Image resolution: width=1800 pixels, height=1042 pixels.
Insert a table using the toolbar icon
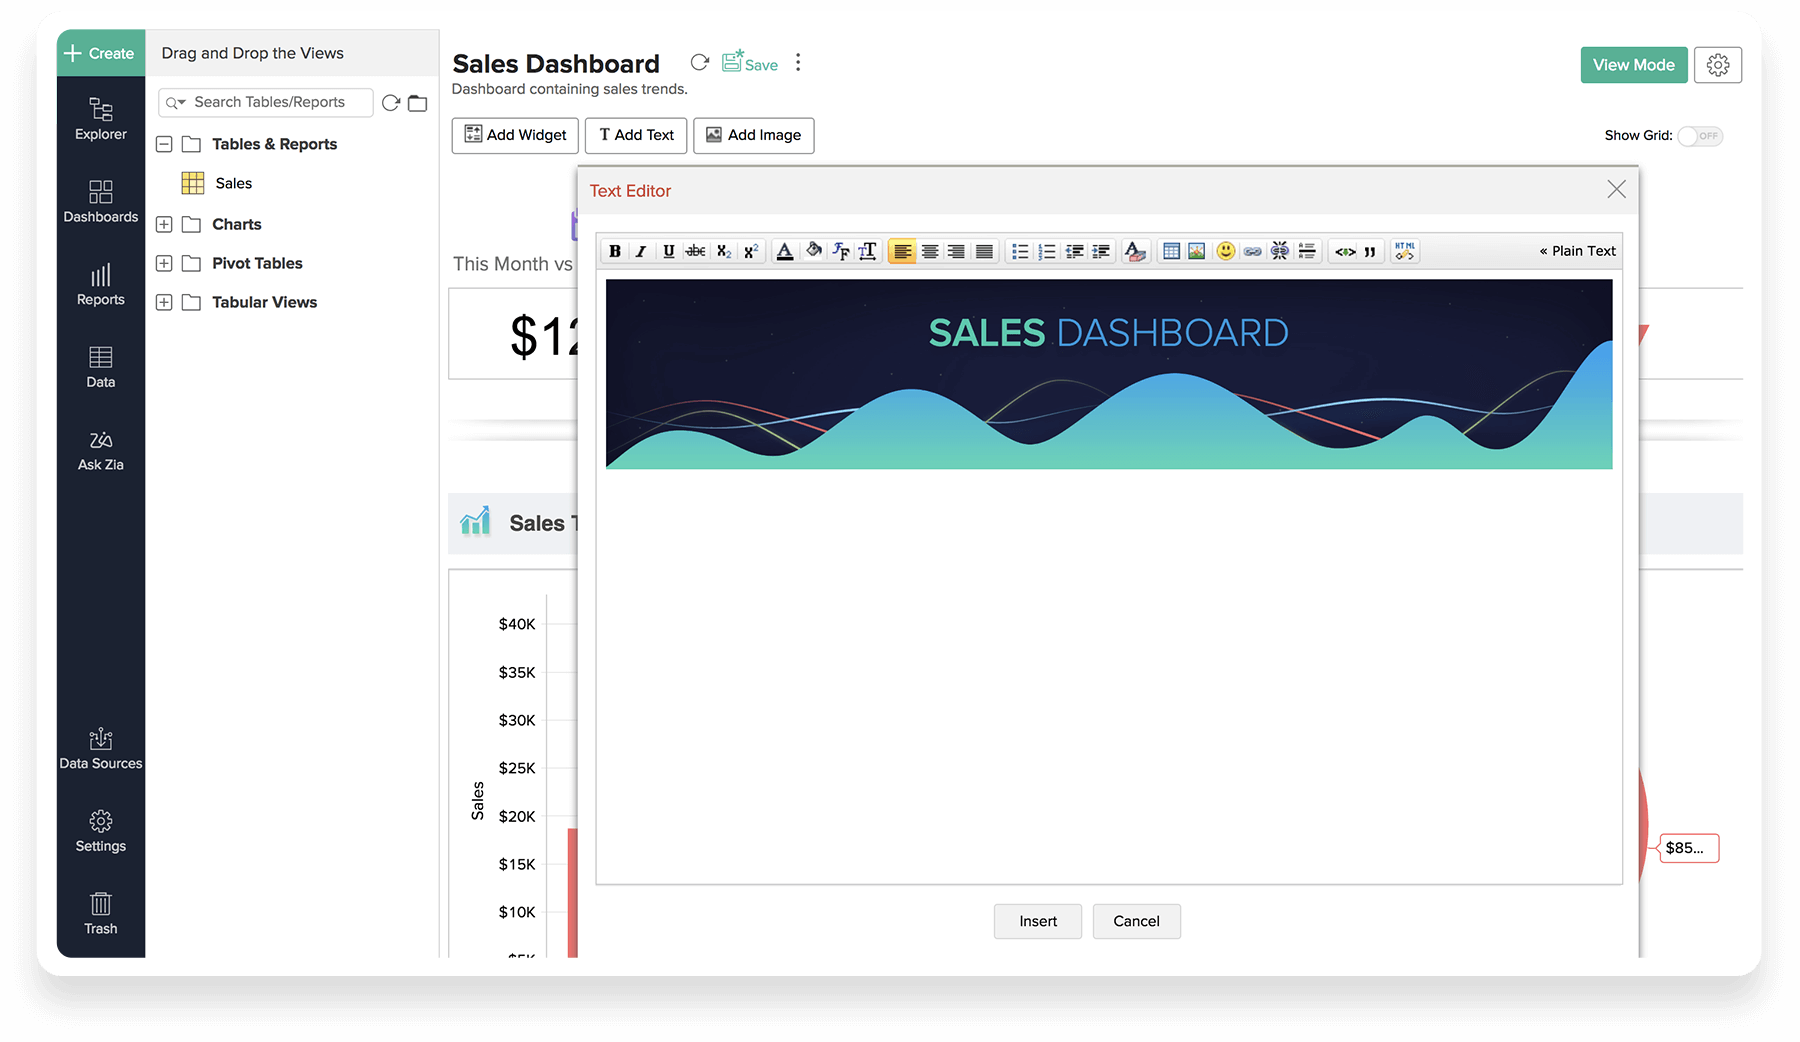pyautogui.click(x=1171, y=251)
